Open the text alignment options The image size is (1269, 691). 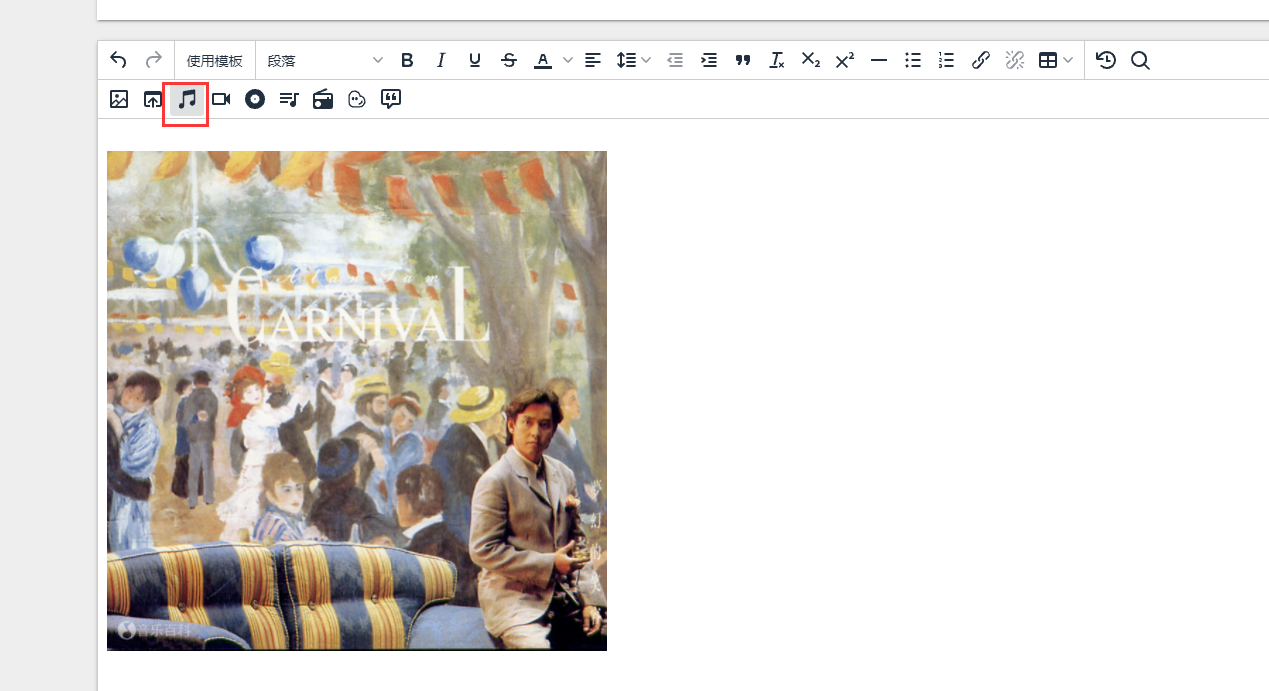(x=593, y=61)
